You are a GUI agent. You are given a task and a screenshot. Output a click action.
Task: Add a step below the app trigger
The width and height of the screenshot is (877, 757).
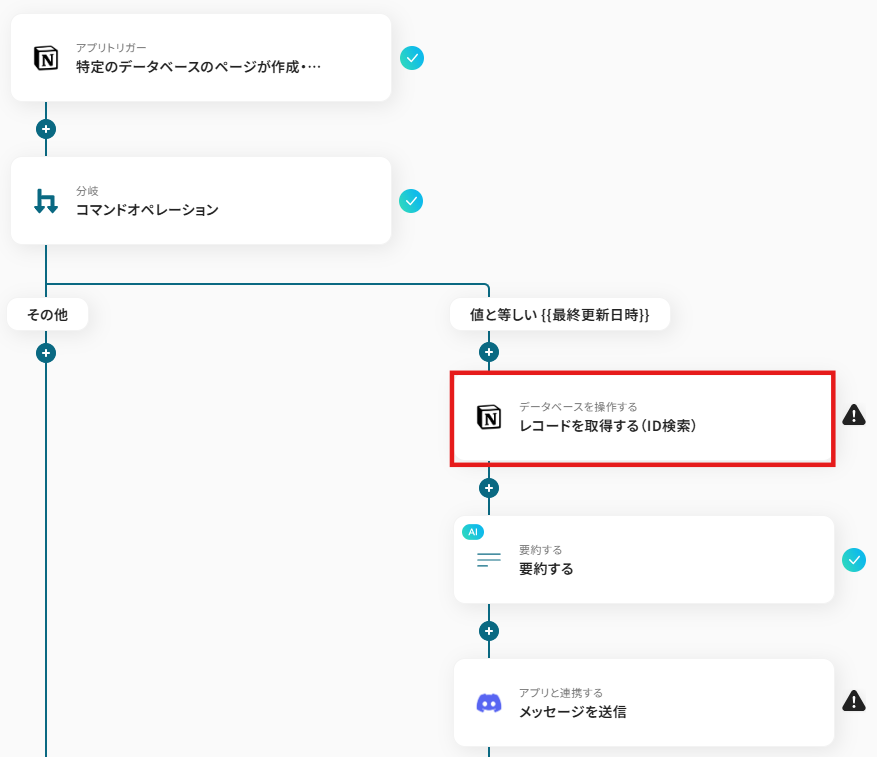pyautogui.click(x=46, y=129)
